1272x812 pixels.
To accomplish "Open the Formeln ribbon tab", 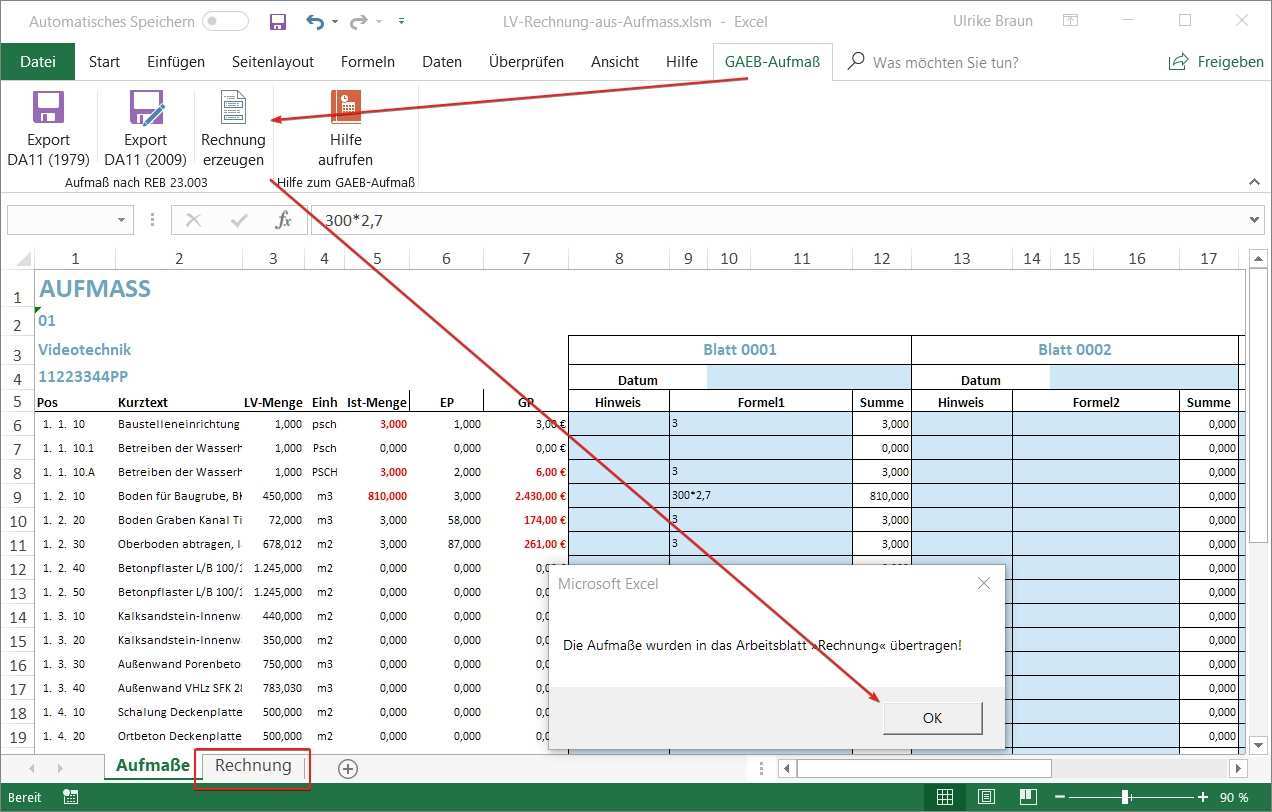I will [367, 62].
